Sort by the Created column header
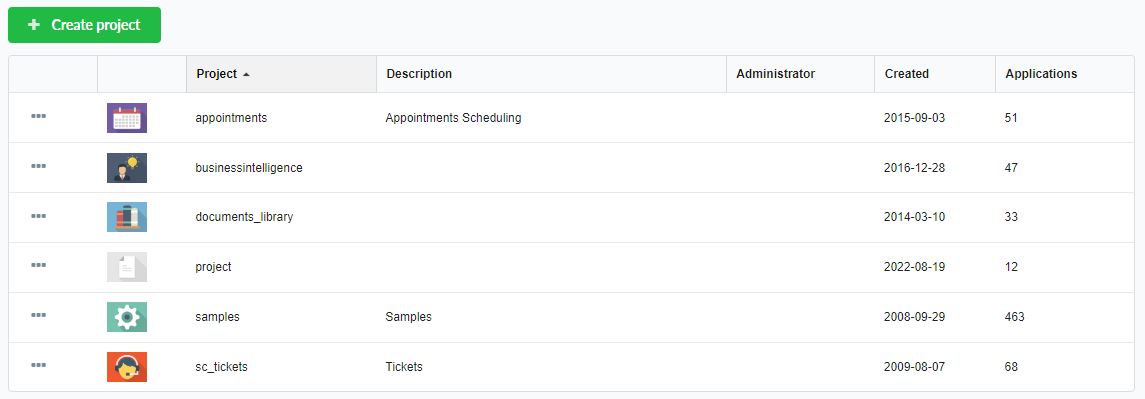This screenshot has height=399, width=1145. (907, 74)
